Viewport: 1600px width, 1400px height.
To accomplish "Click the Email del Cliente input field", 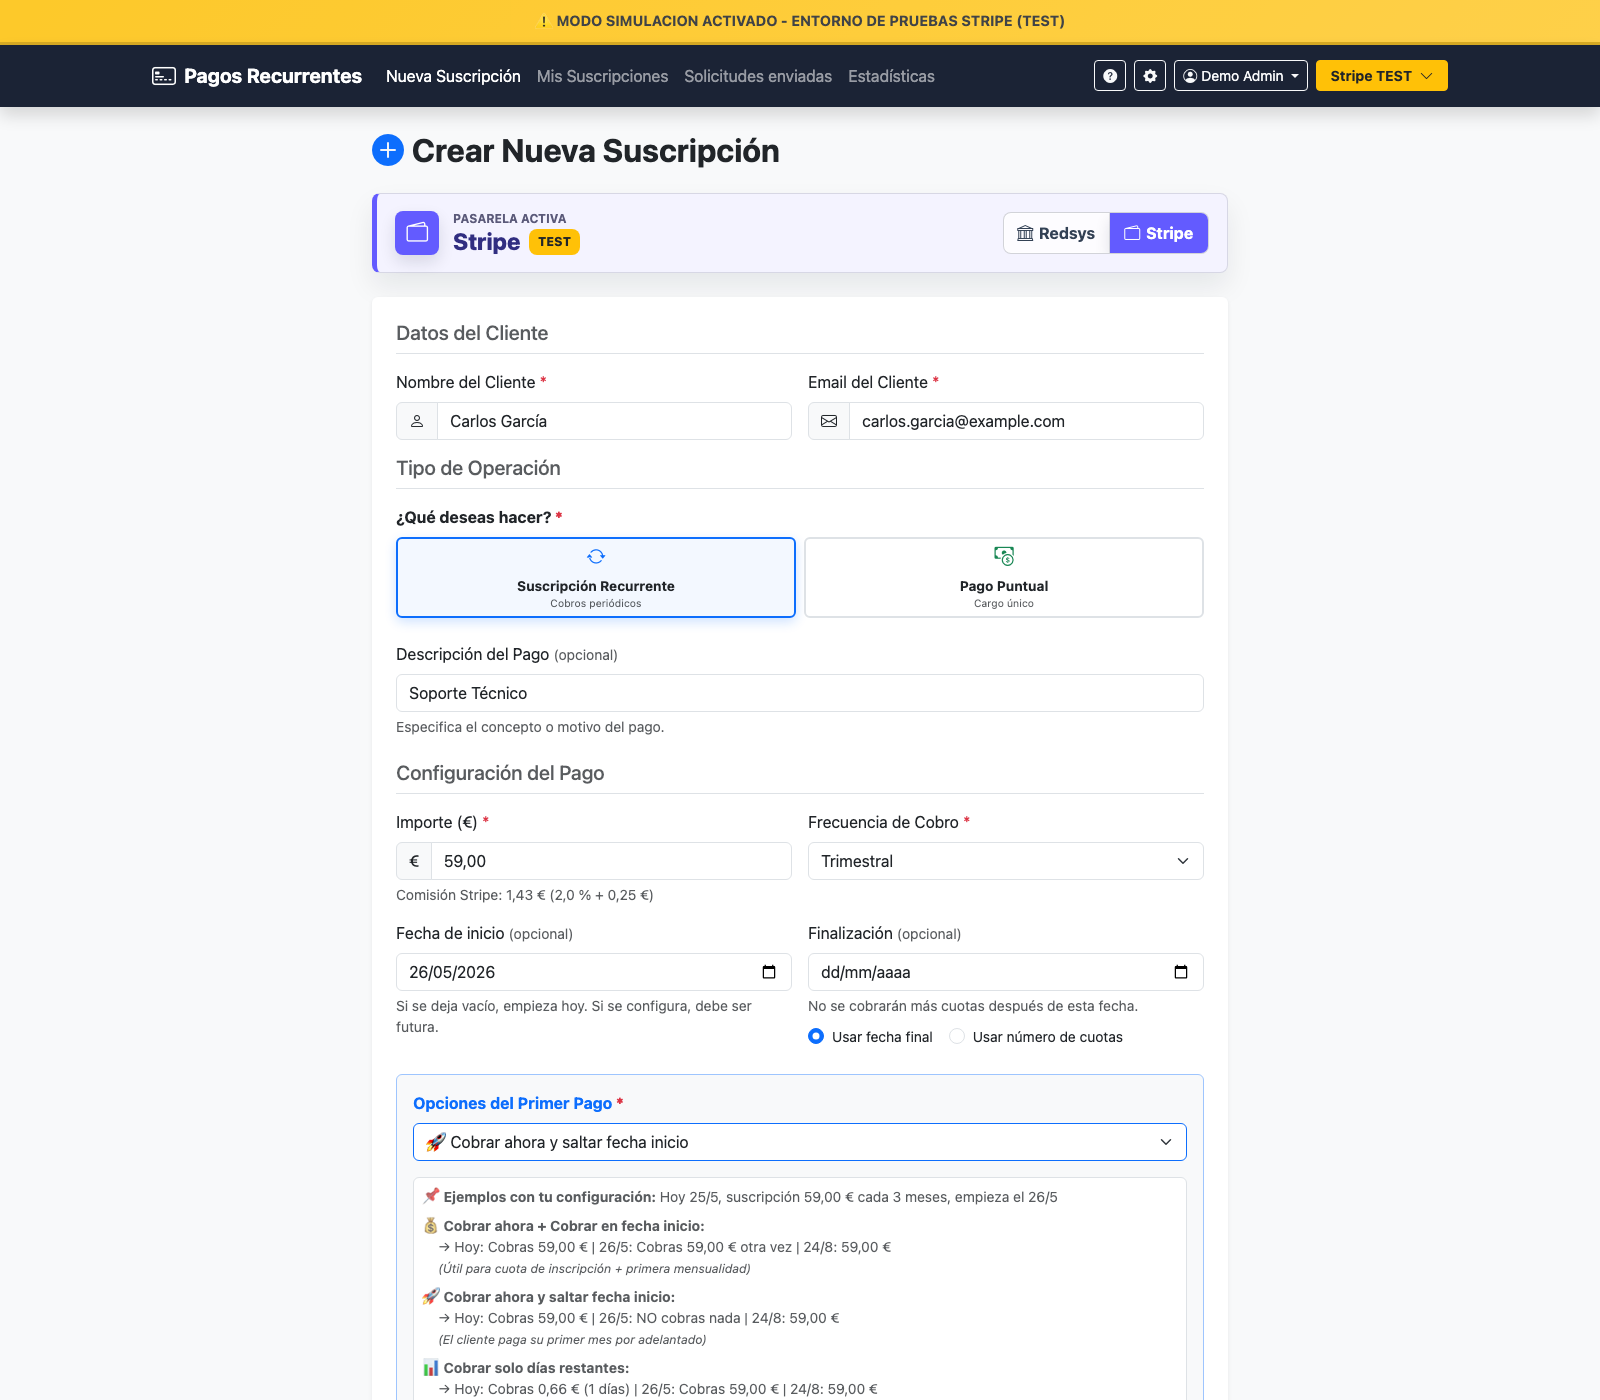I will click(x=1026, y=421).
